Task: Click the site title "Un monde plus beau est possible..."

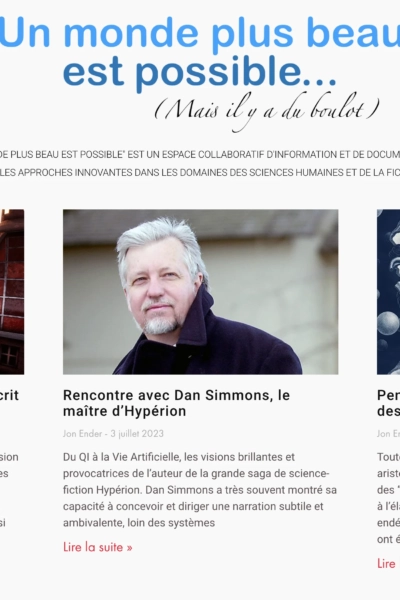Action: (x=200, y=52)
